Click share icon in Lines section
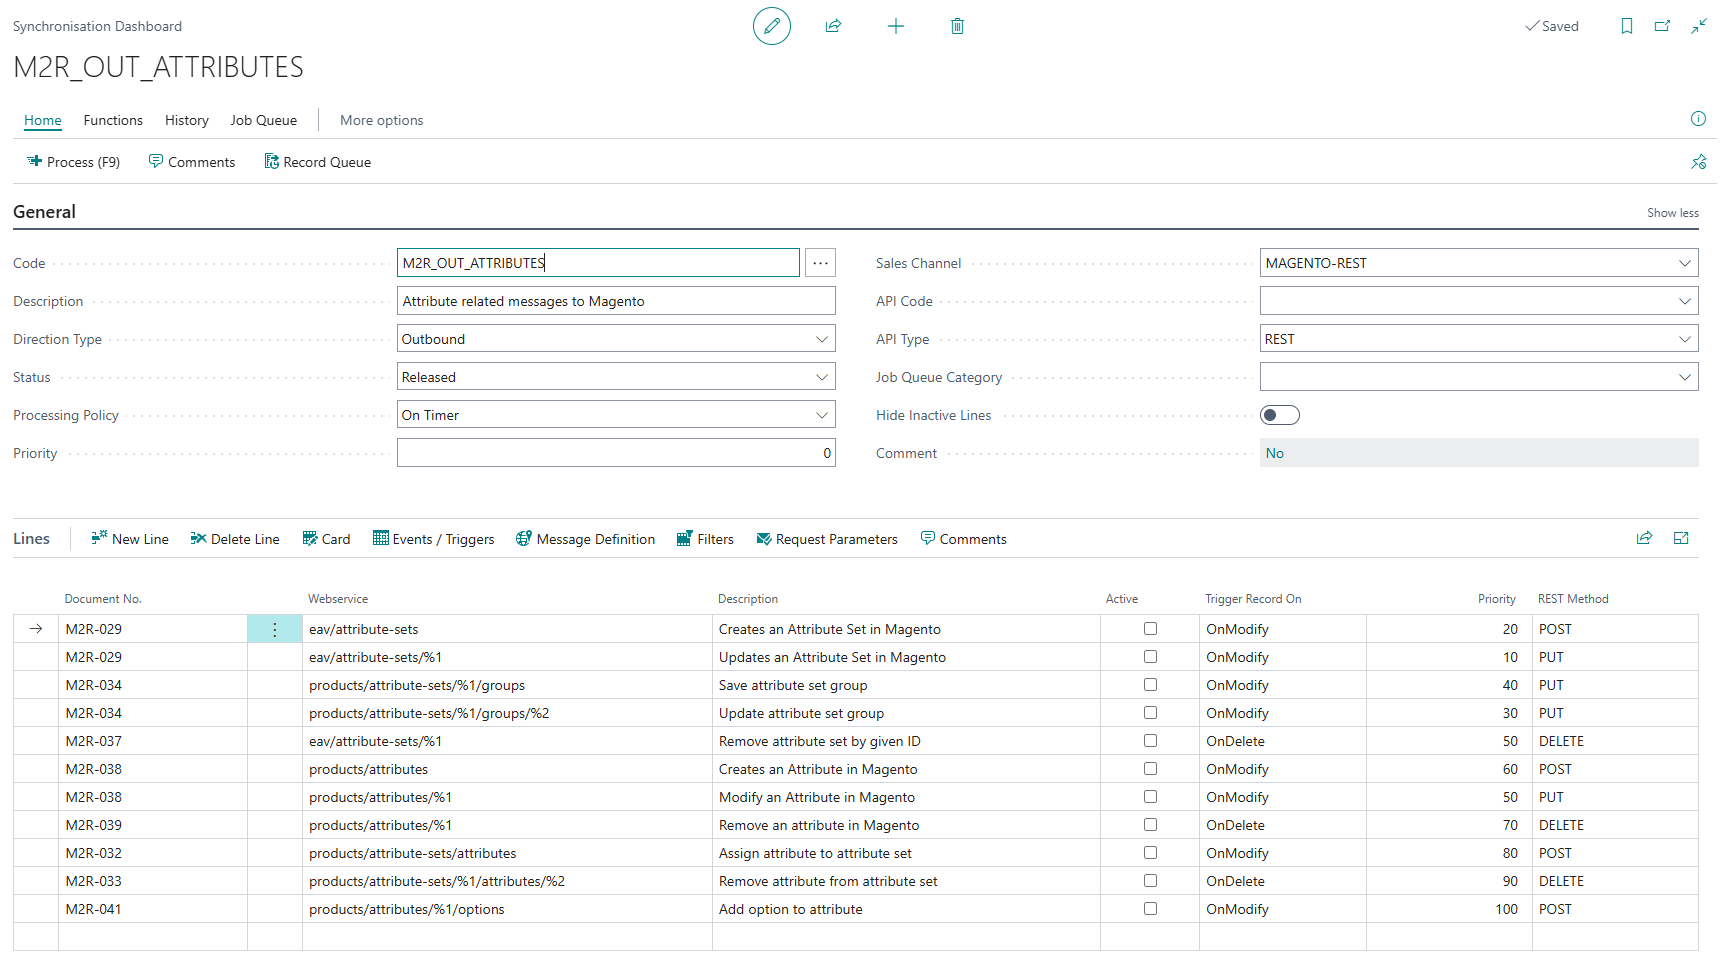This screenshot has height=958, width=1721. 1644,538
